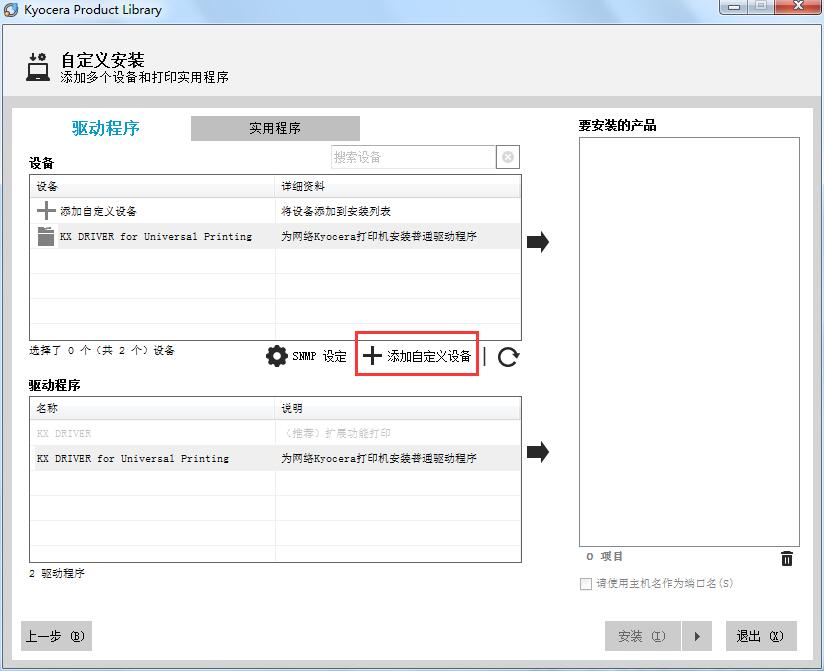Click the 退出 exit button
The width and height of the screenshot is (824, 671).
point(760,636)
